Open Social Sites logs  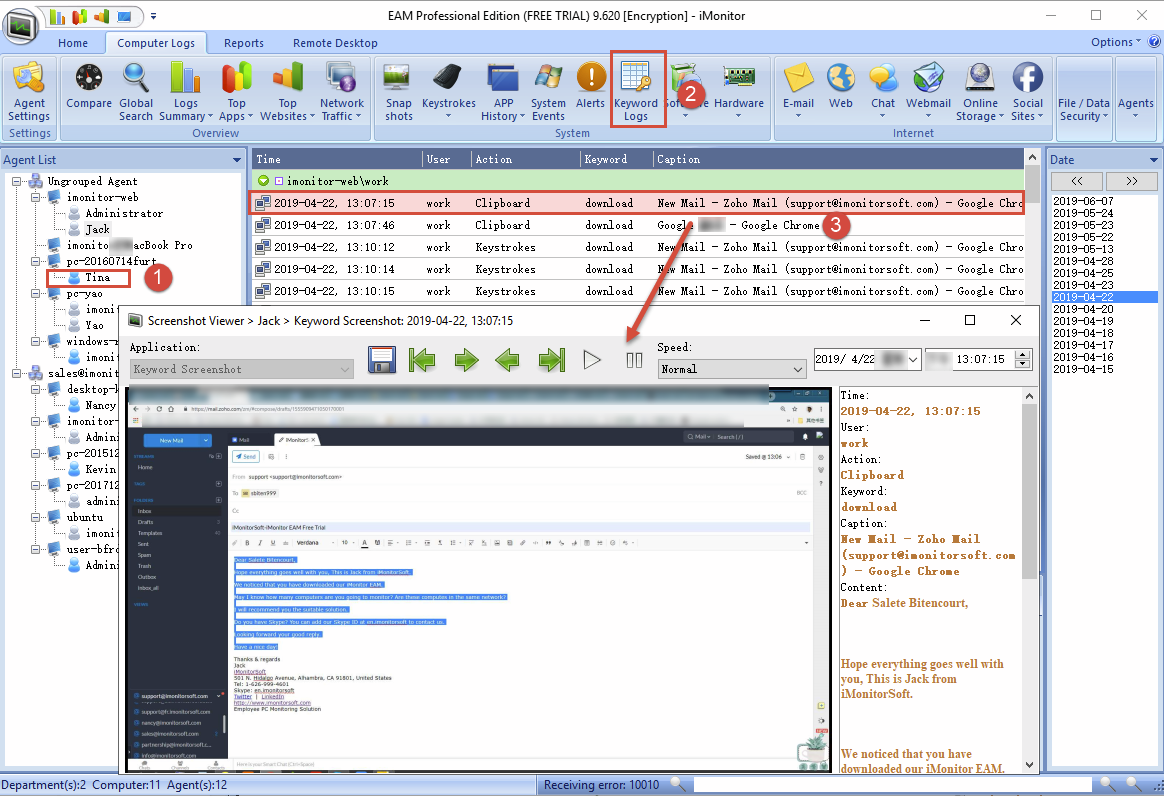(x=1027, y=92)
